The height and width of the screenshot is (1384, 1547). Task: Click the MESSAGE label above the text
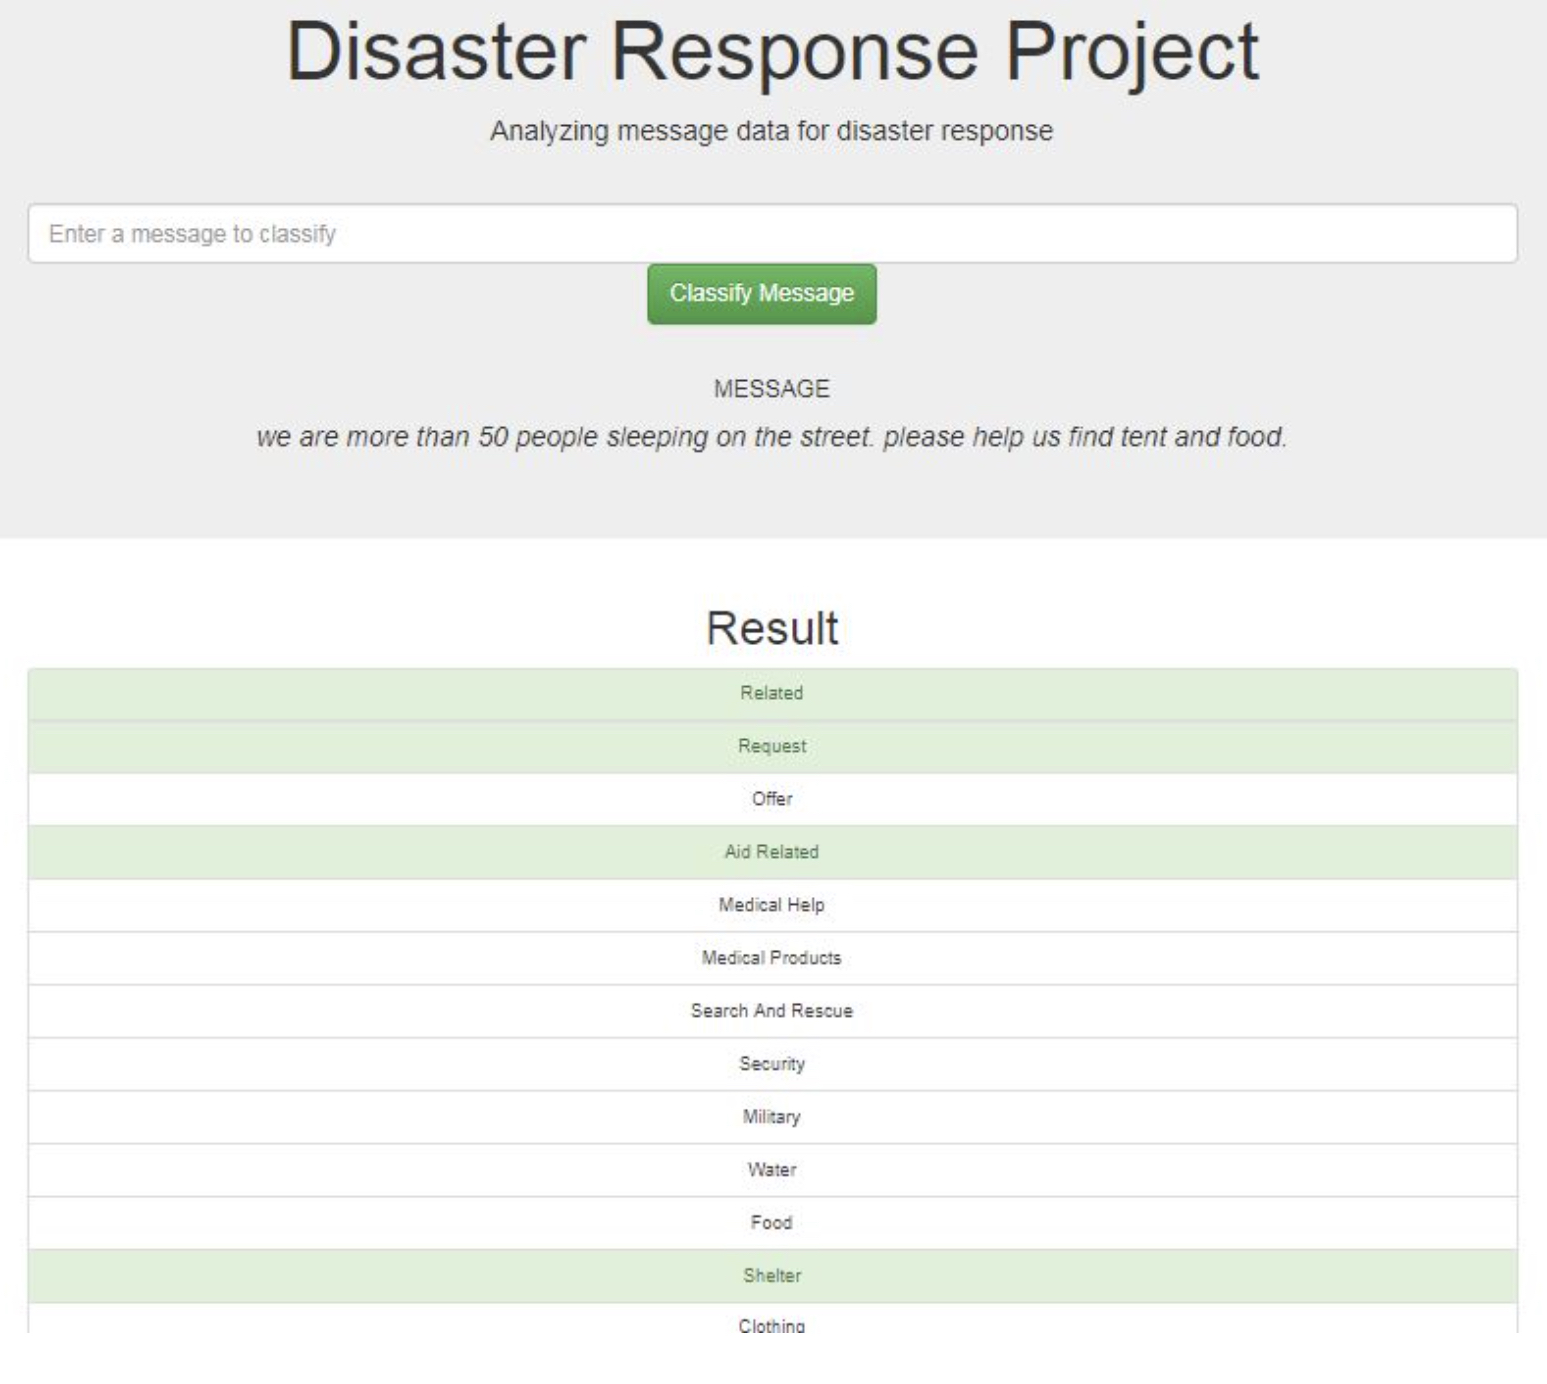tap(772, 389)
